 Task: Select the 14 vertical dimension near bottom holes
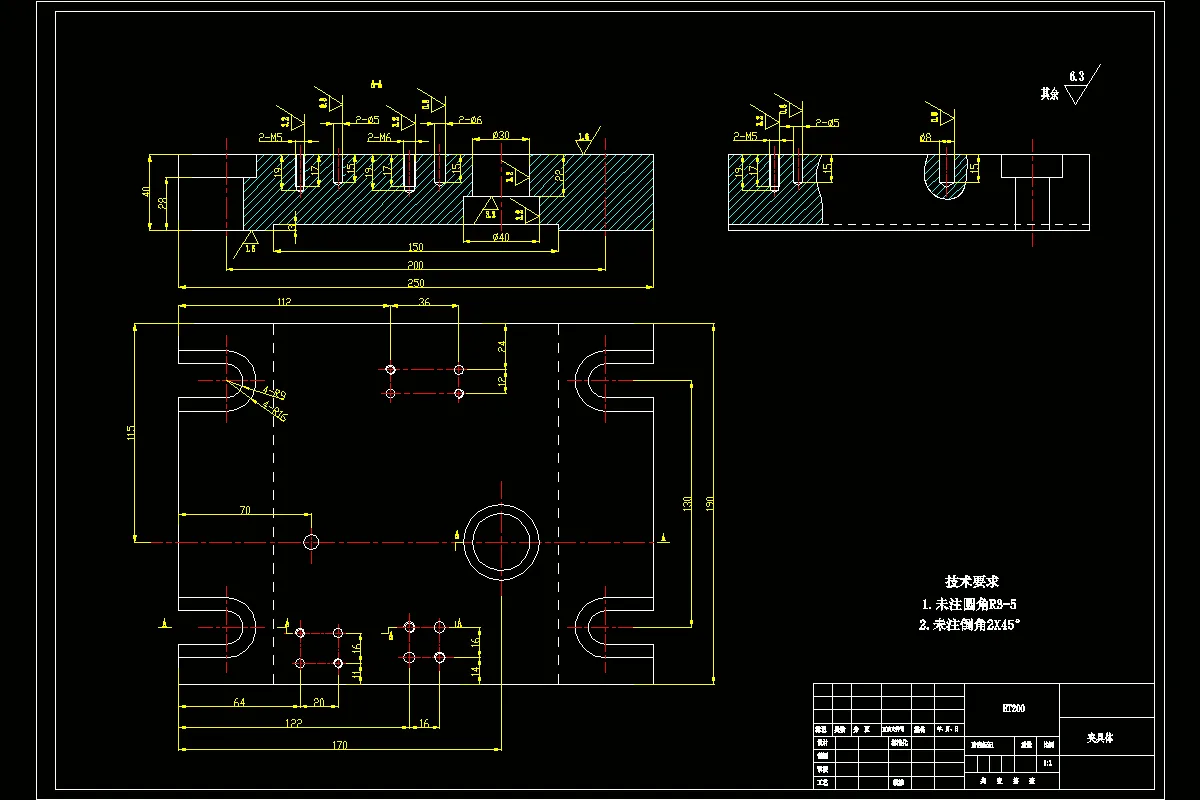[x=474, y=673]
